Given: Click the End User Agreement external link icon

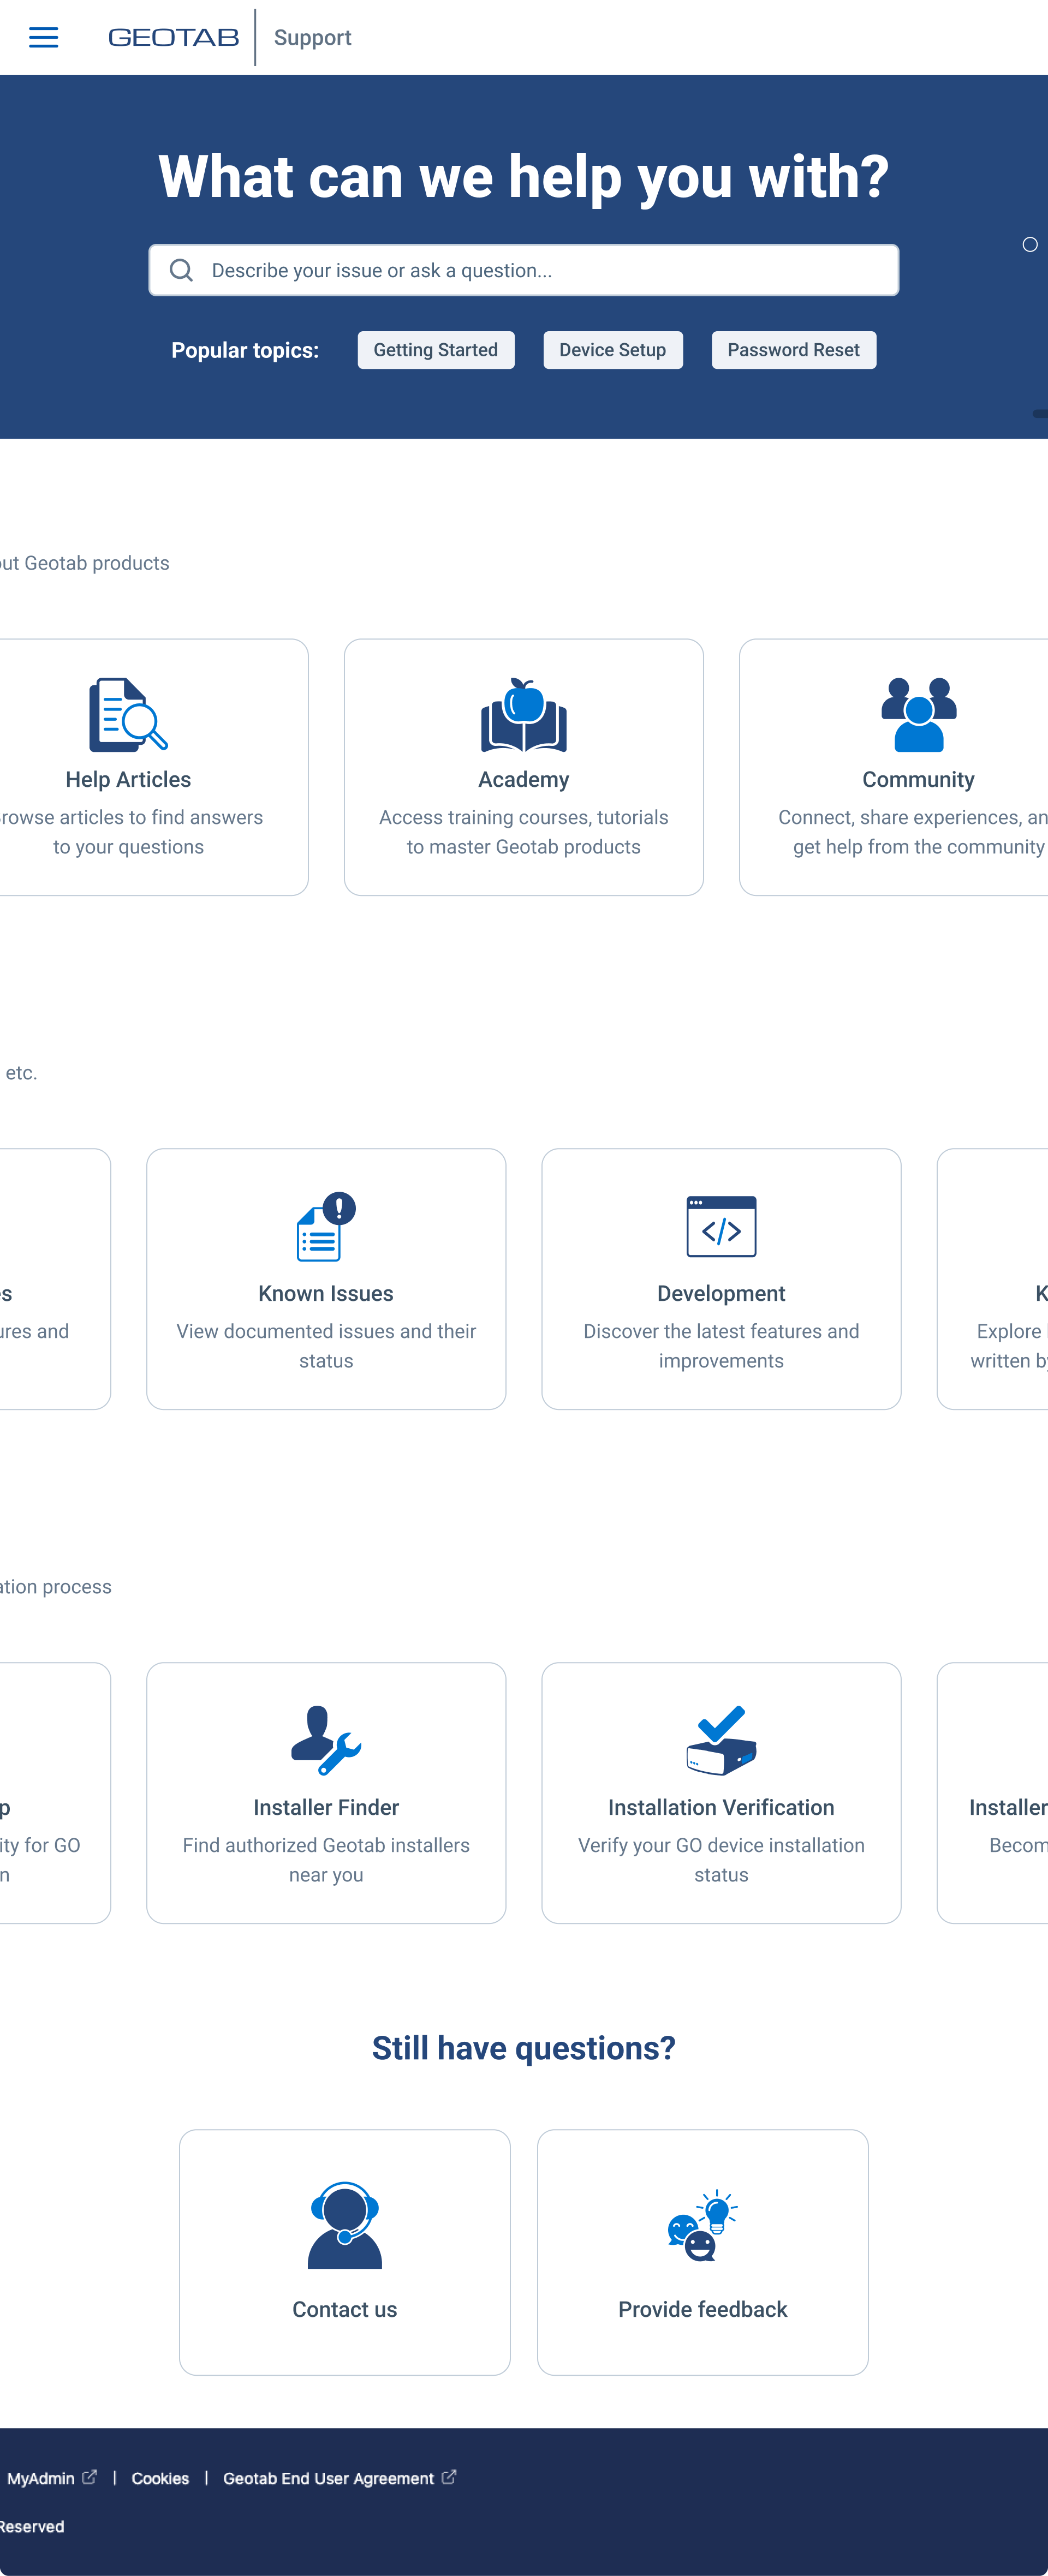Looking at the screenshot, I should pos(449,2477).
